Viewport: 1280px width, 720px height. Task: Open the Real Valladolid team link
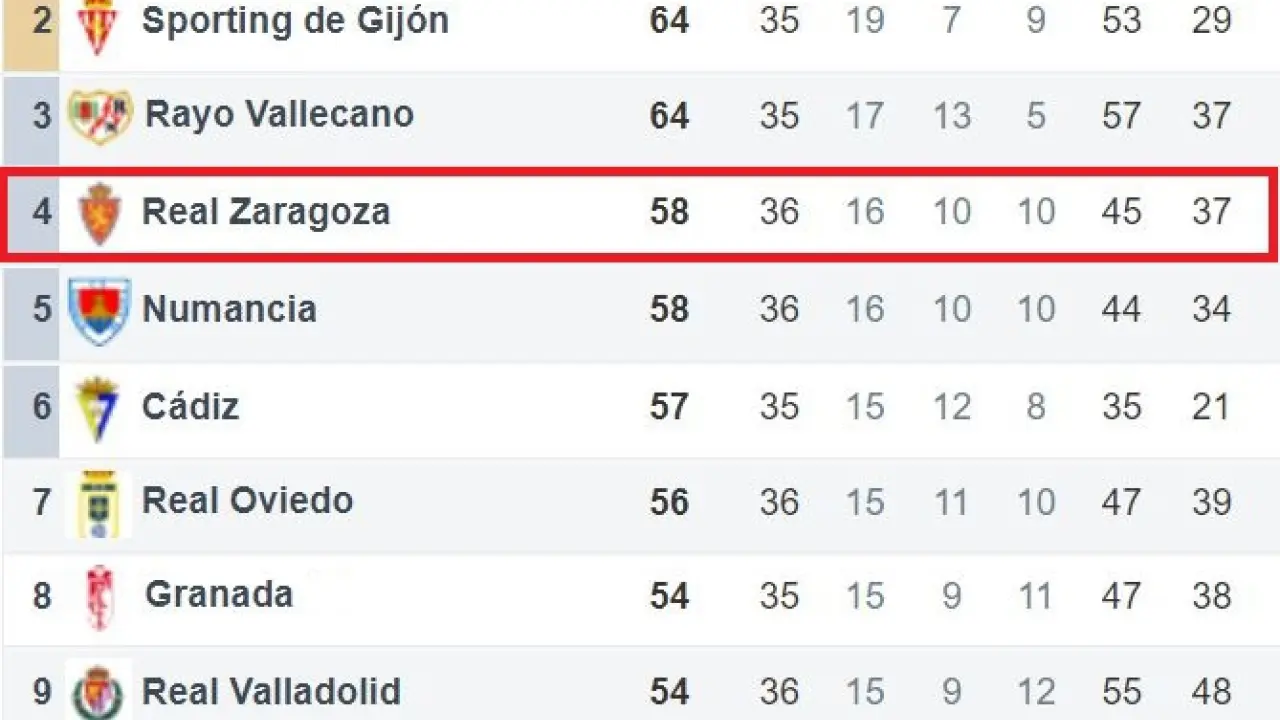271,691
